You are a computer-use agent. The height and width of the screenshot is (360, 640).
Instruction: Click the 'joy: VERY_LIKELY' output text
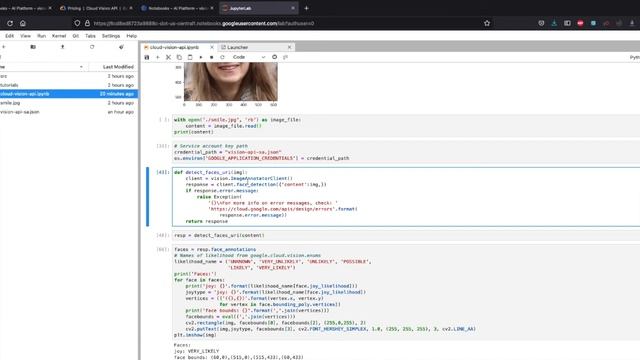196,351
